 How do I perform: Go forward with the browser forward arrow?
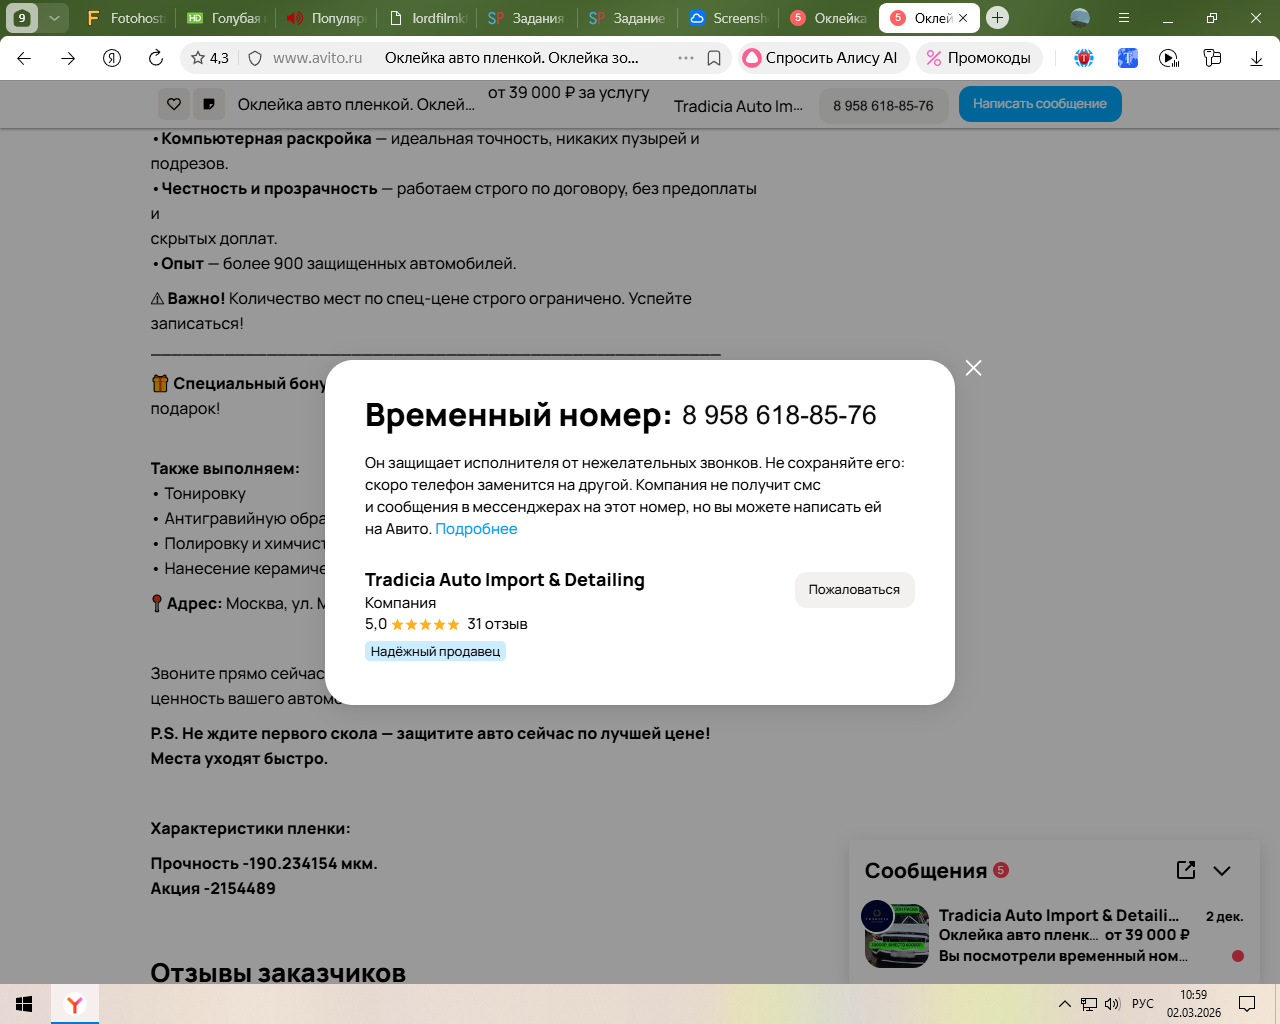(68, 58)
